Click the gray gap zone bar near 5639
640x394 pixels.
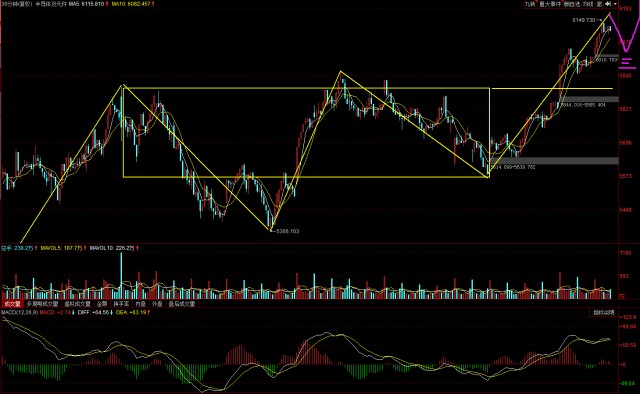(x=554, y=161)
